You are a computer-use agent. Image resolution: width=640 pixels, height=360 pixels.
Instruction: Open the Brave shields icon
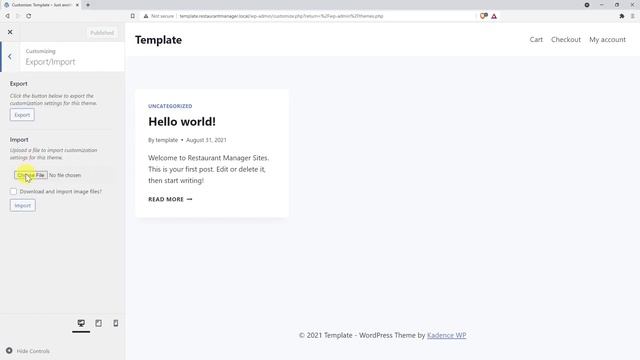click(484, 16)
